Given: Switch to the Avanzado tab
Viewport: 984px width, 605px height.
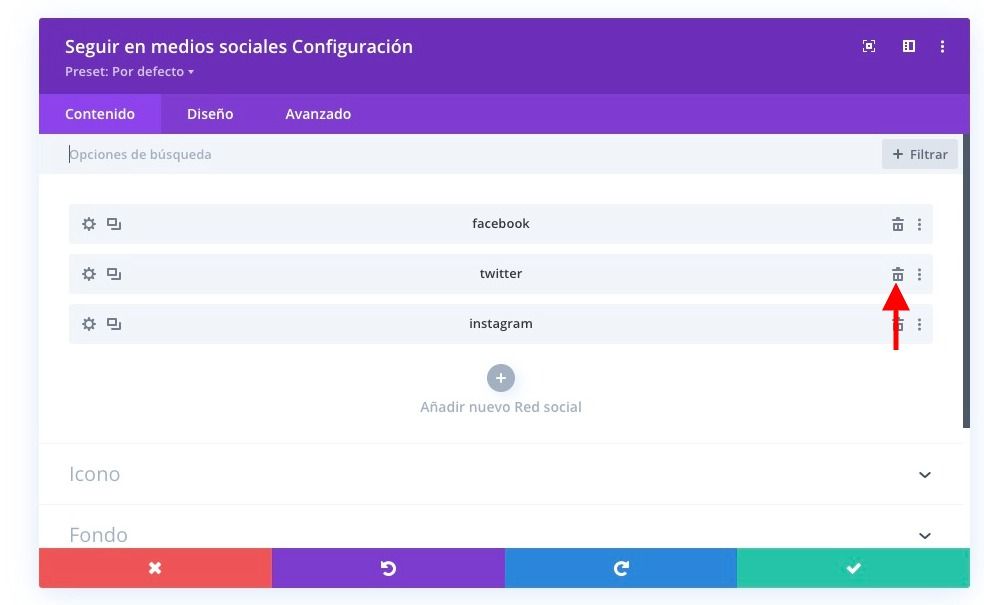Looking at the screenshot, I should coord(318,114).
